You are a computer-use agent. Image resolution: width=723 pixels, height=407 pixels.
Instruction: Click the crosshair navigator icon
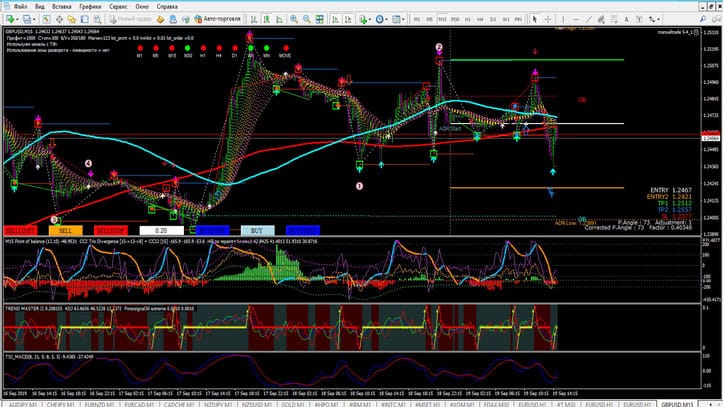[60, 19]
